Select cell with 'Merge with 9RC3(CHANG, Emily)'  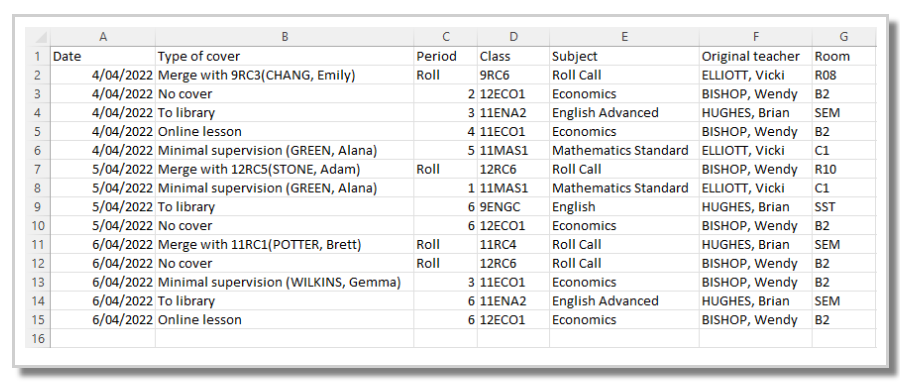[x=285, y=75]
